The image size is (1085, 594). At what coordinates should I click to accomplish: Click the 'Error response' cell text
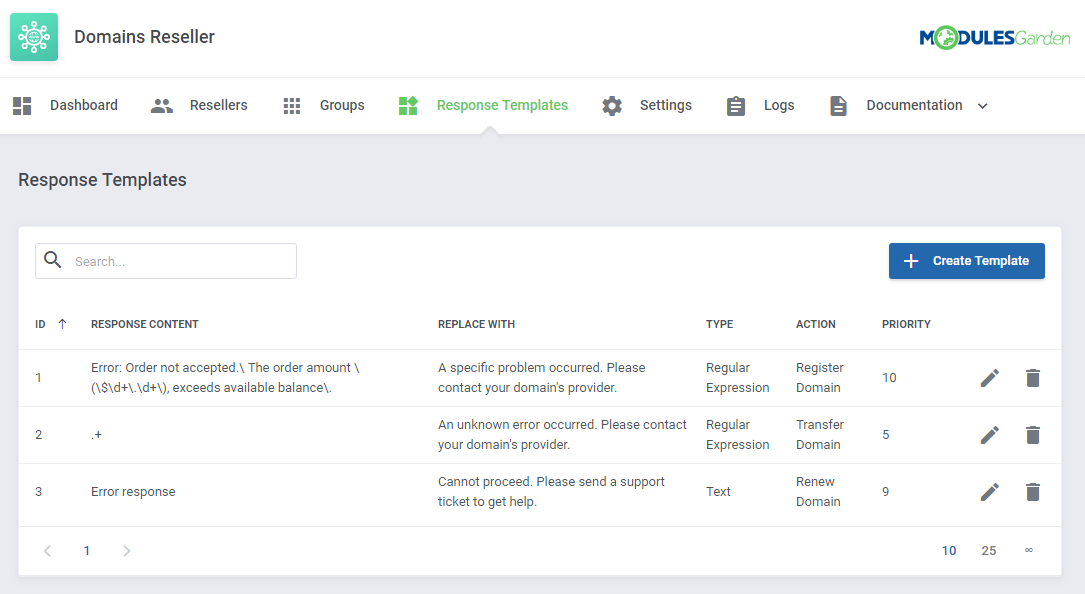tap(133, 492)
